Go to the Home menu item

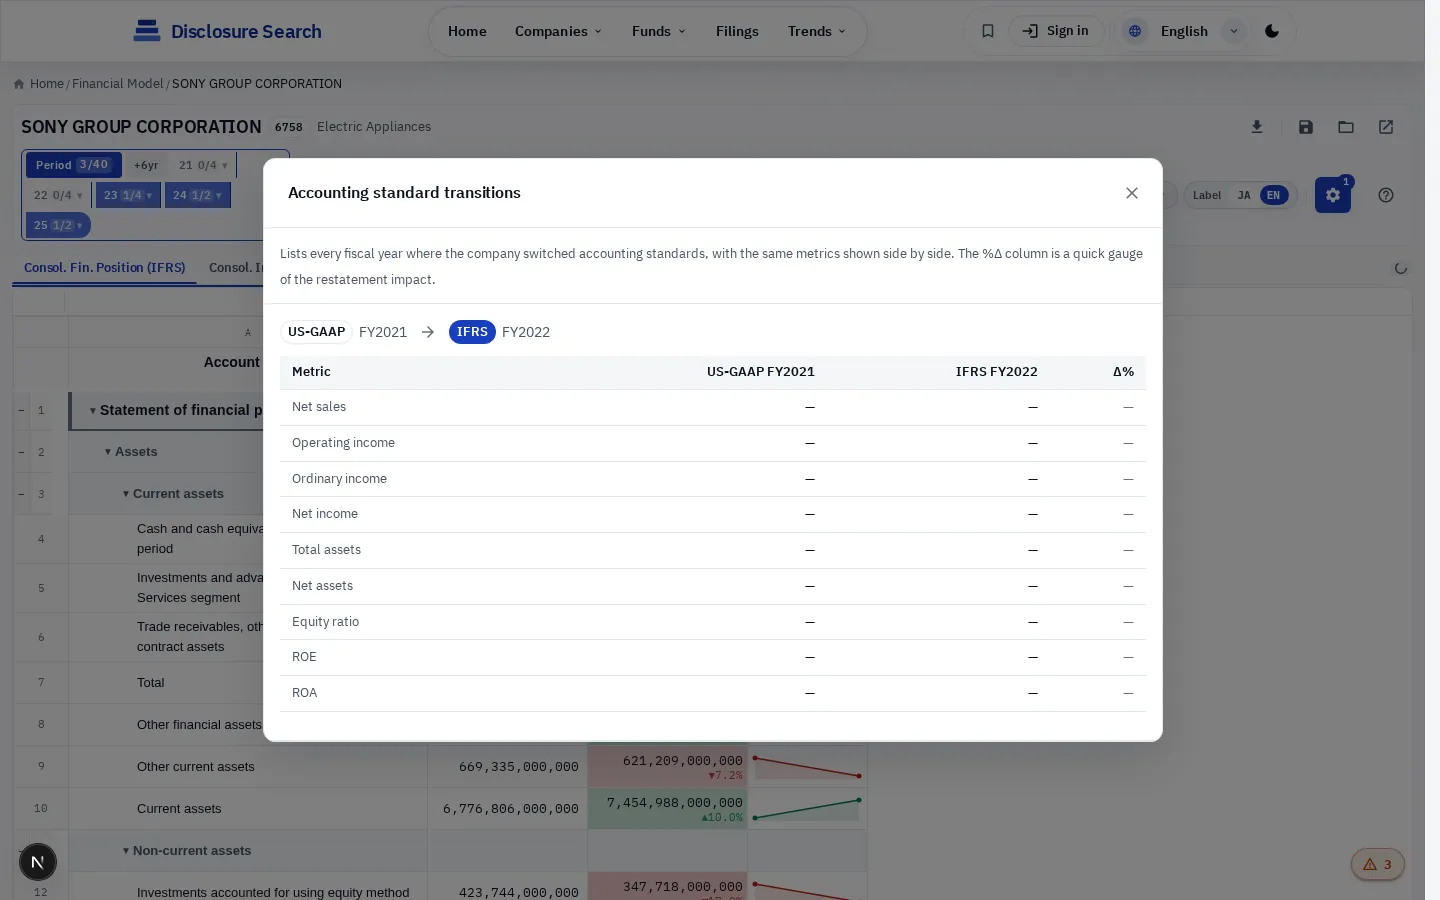click(x=467, y=31)
